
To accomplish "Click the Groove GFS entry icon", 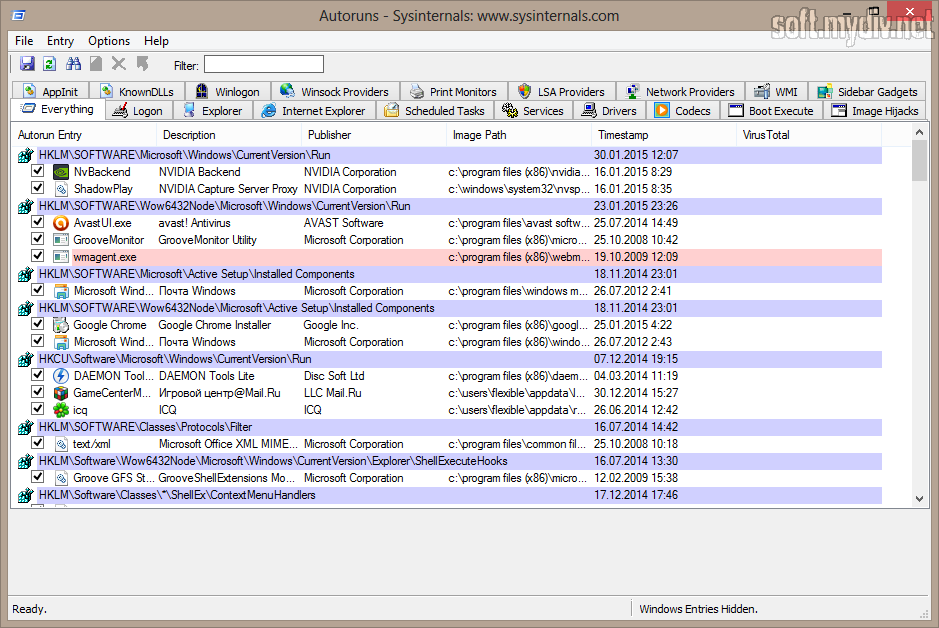I will pyautogui.click(x=61, y=478).
